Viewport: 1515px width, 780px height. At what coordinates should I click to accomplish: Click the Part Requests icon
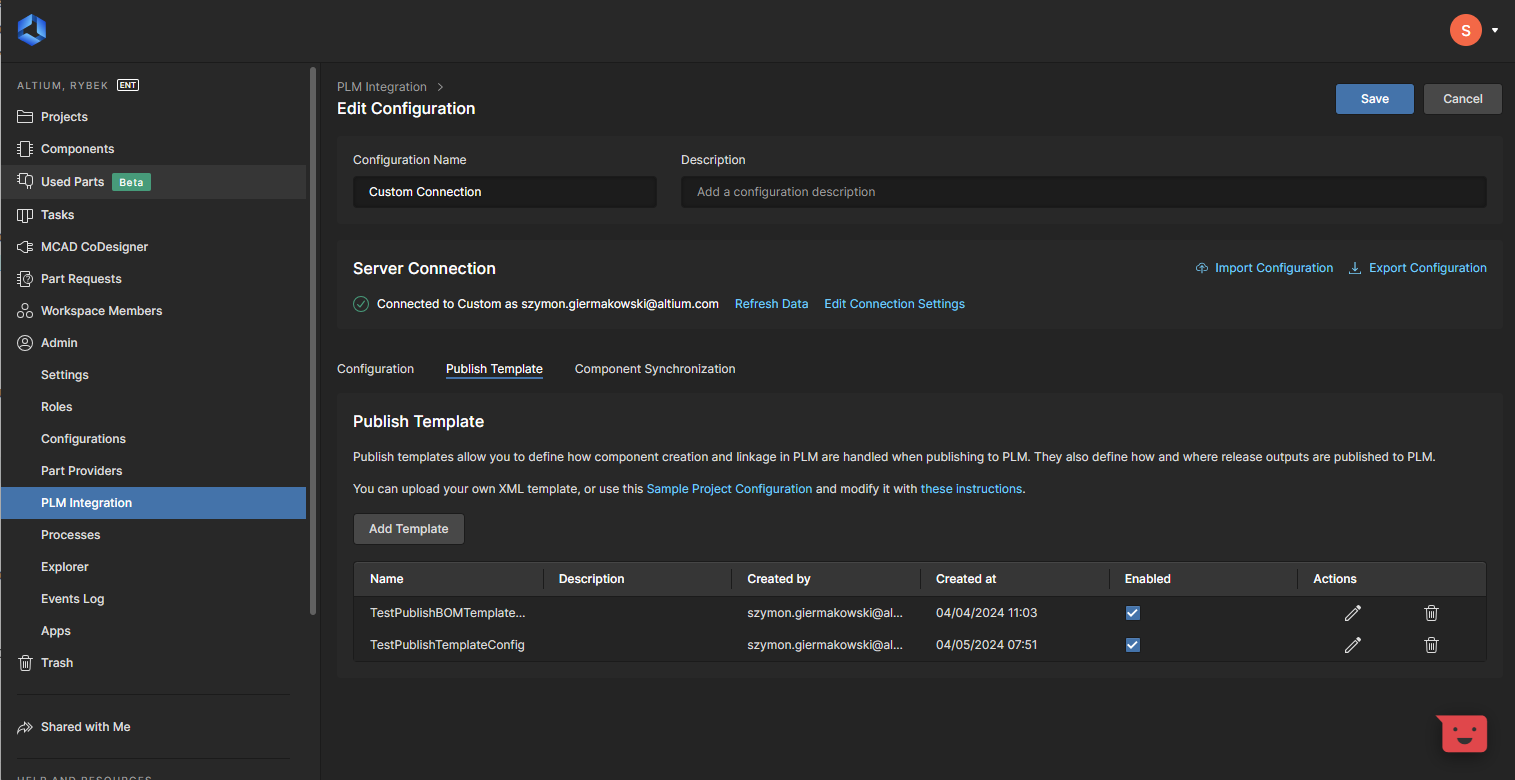(25, 279)
